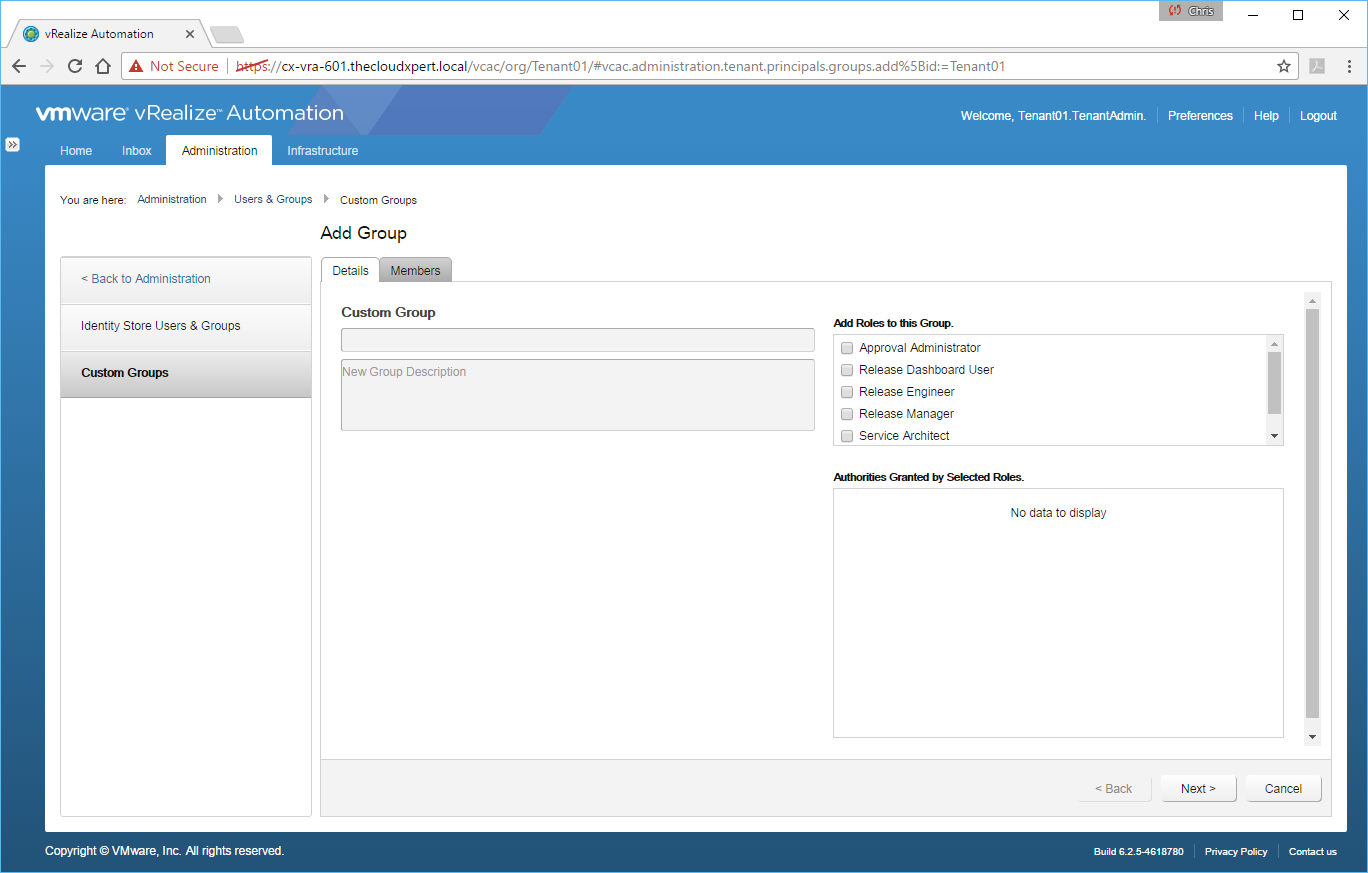Bookmark page with the star icon
The height and width of the screenshot is (873, 1368).
(x=1284, y=66)
